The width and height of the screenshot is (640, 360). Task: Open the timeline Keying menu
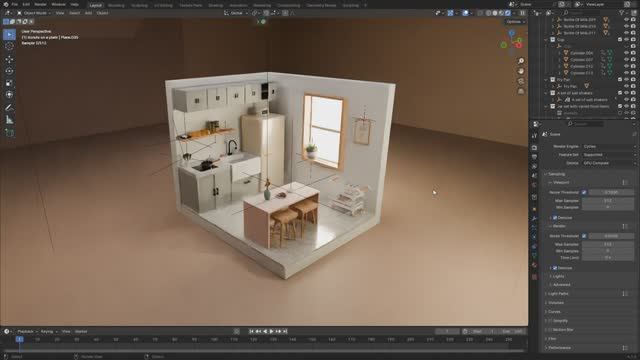click(x=49, y=331)
